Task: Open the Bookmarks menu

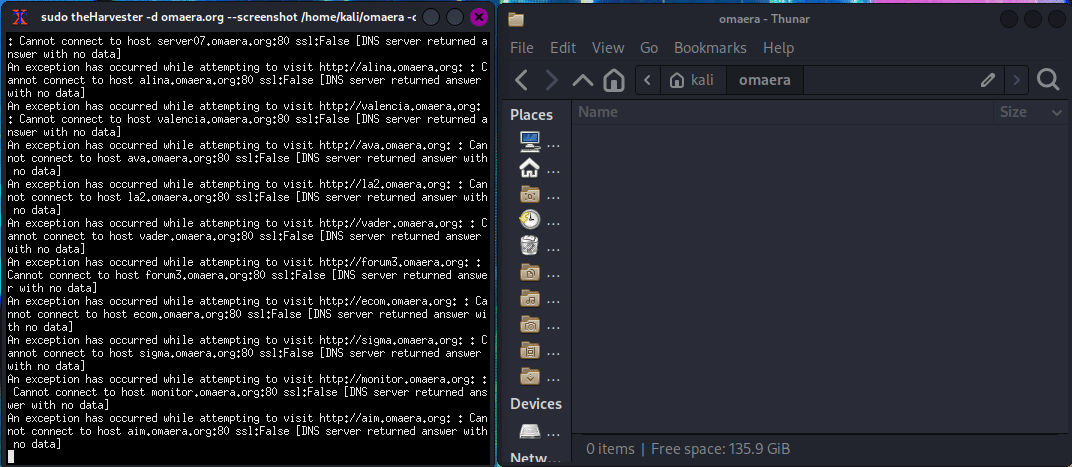Action: pos(710,48)
